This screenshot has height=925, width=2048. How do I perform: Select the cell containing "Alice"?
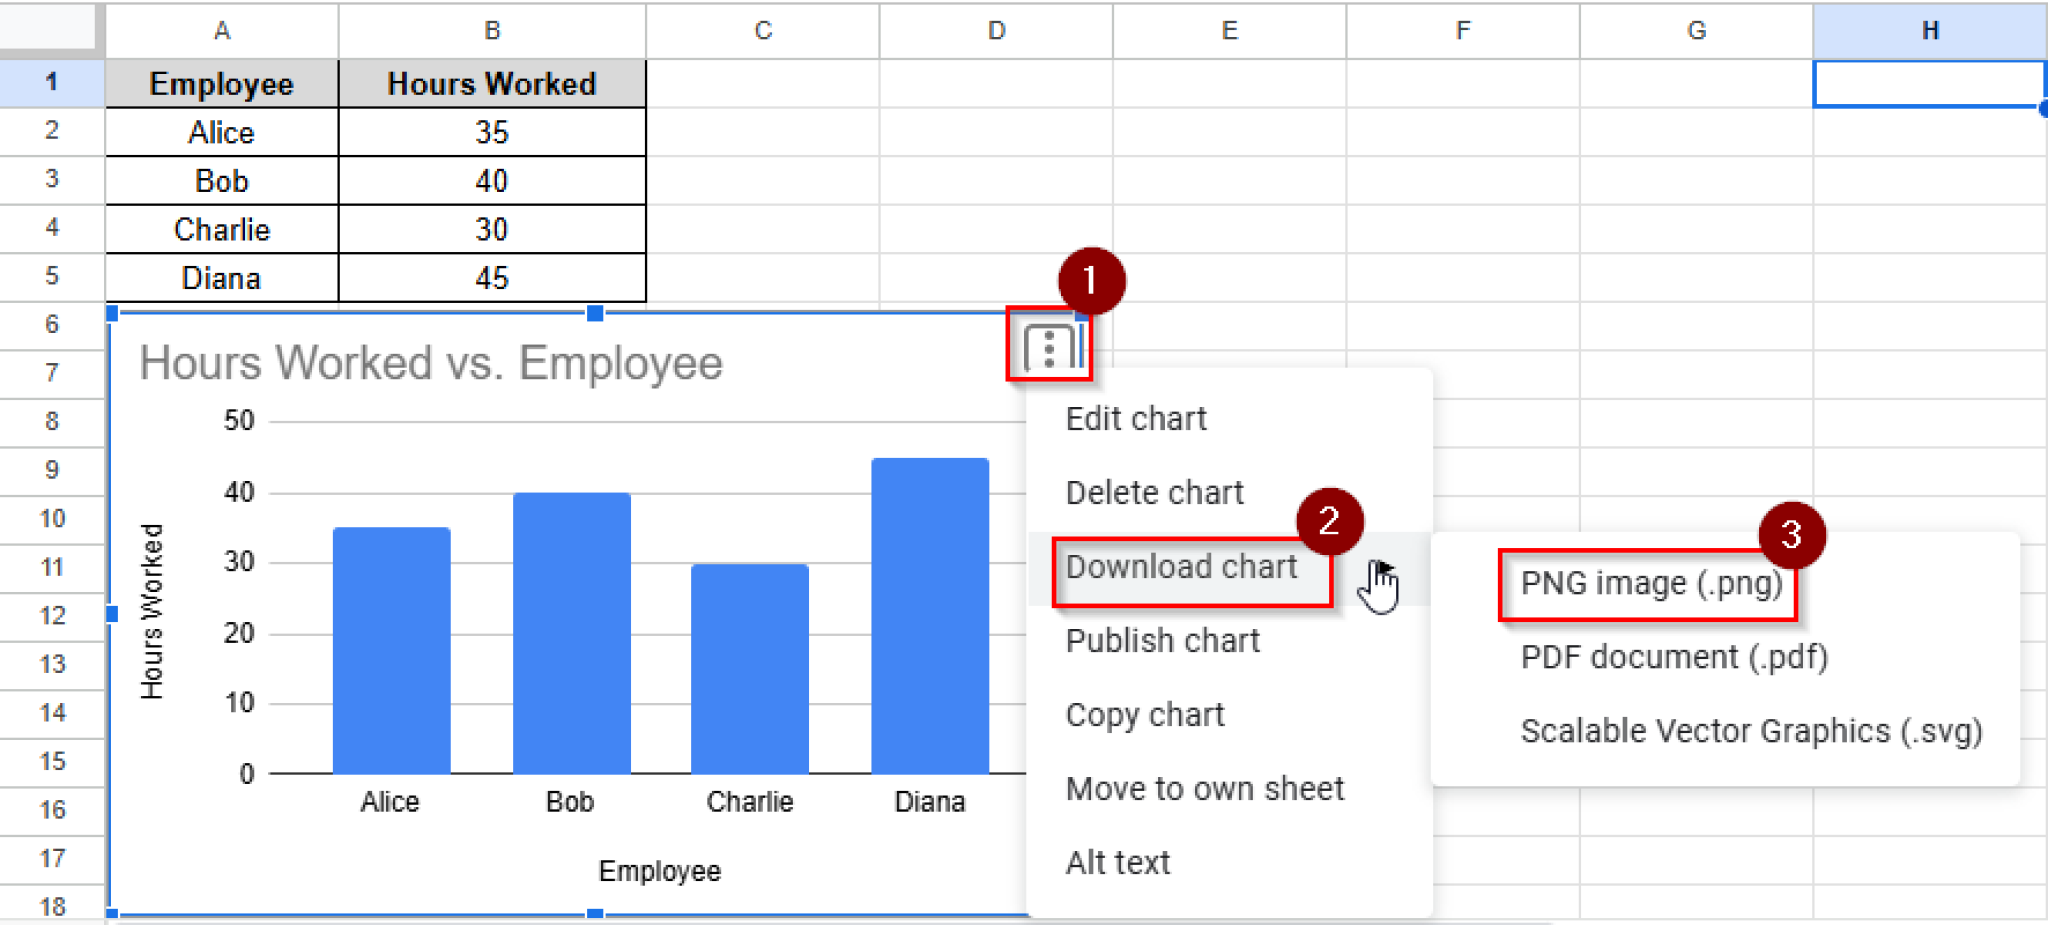[x=221, y=131]
